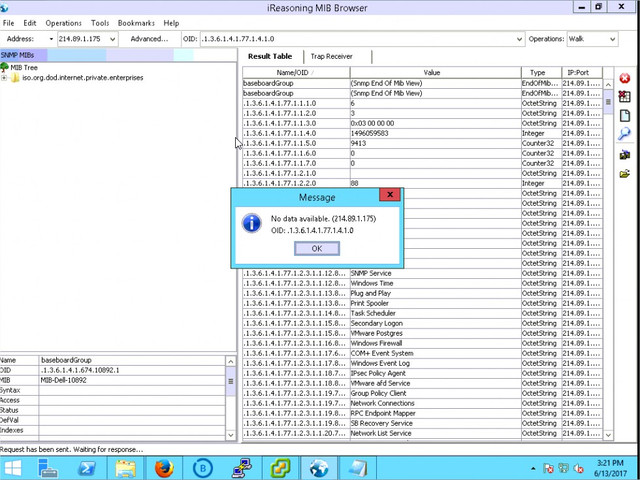Click the blank document icon in right toolbar
Image resolution: width=640 pixels, height=480 pixels.
pos(624,116)
